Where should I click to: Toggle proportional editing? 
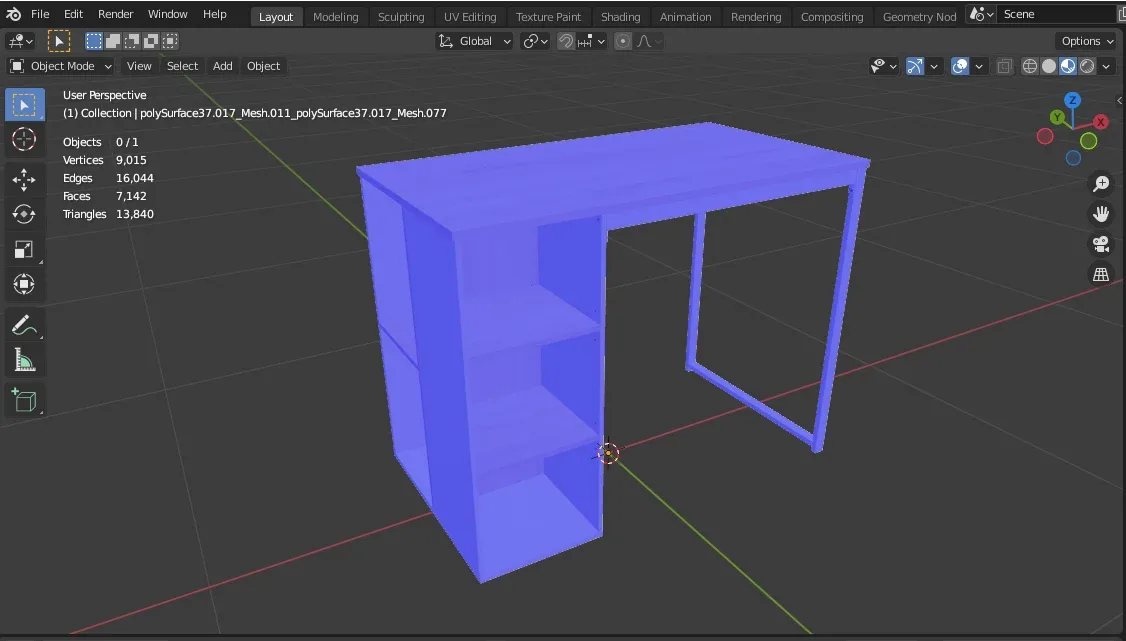[x=622, y=41]
